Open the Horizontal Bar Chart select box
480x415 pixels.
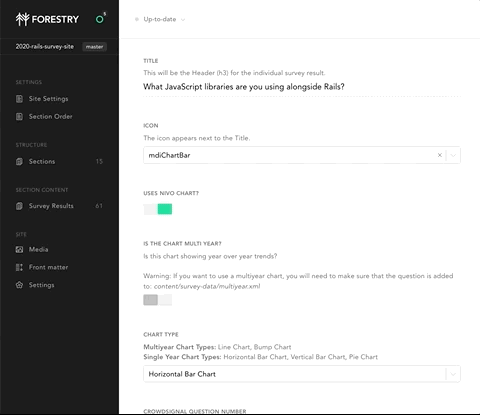click(x=302, y=374)
